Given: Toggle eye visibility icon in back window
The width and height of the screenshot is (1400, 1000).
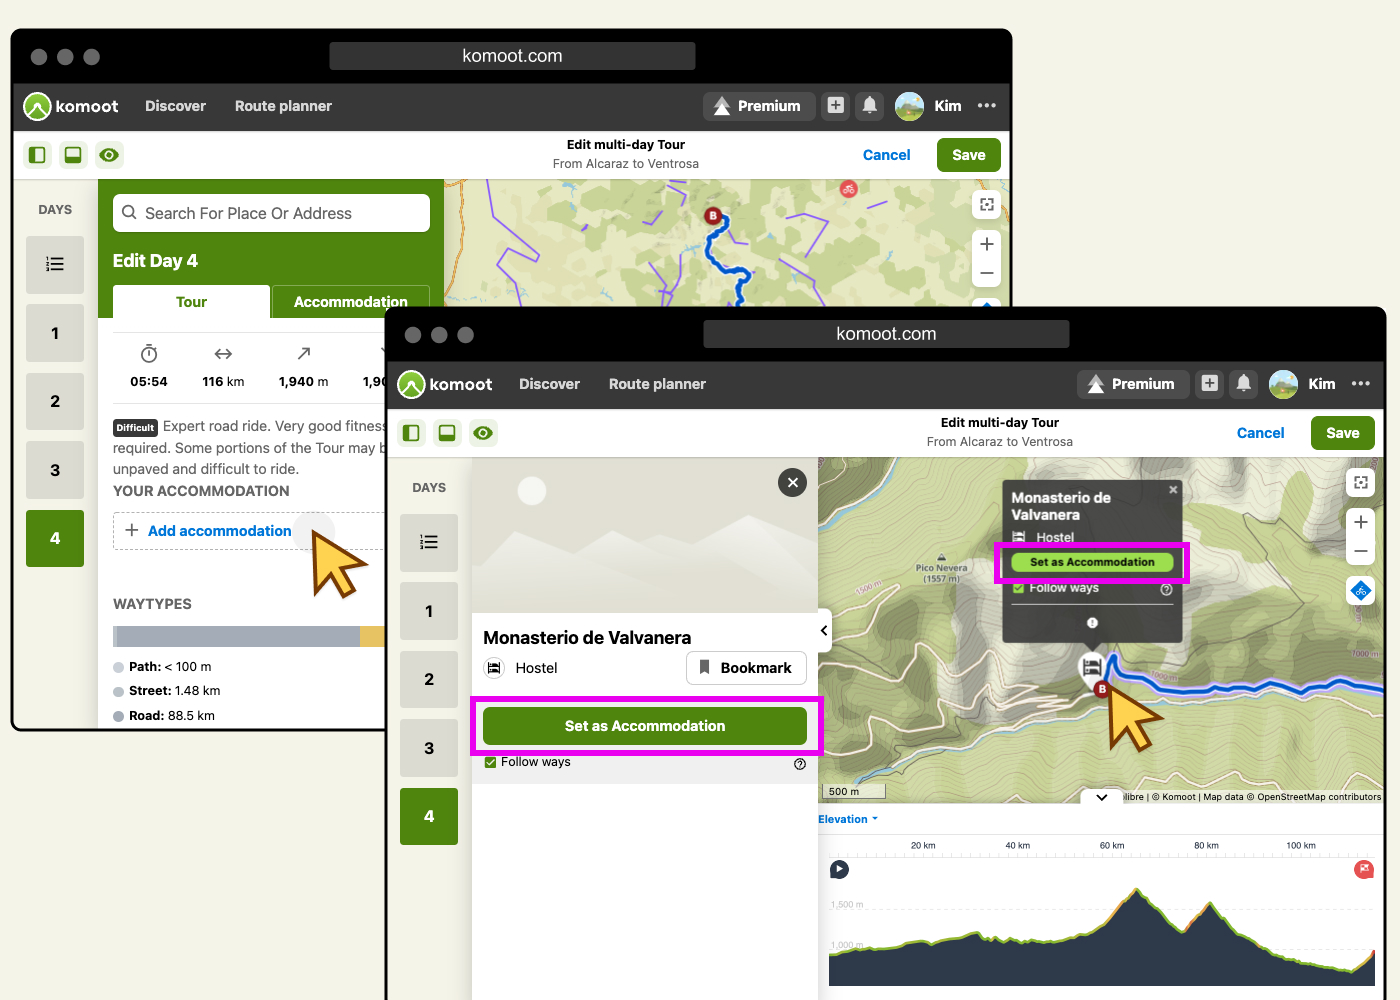Looking at the screenshot, I should [x=109, y=155].
